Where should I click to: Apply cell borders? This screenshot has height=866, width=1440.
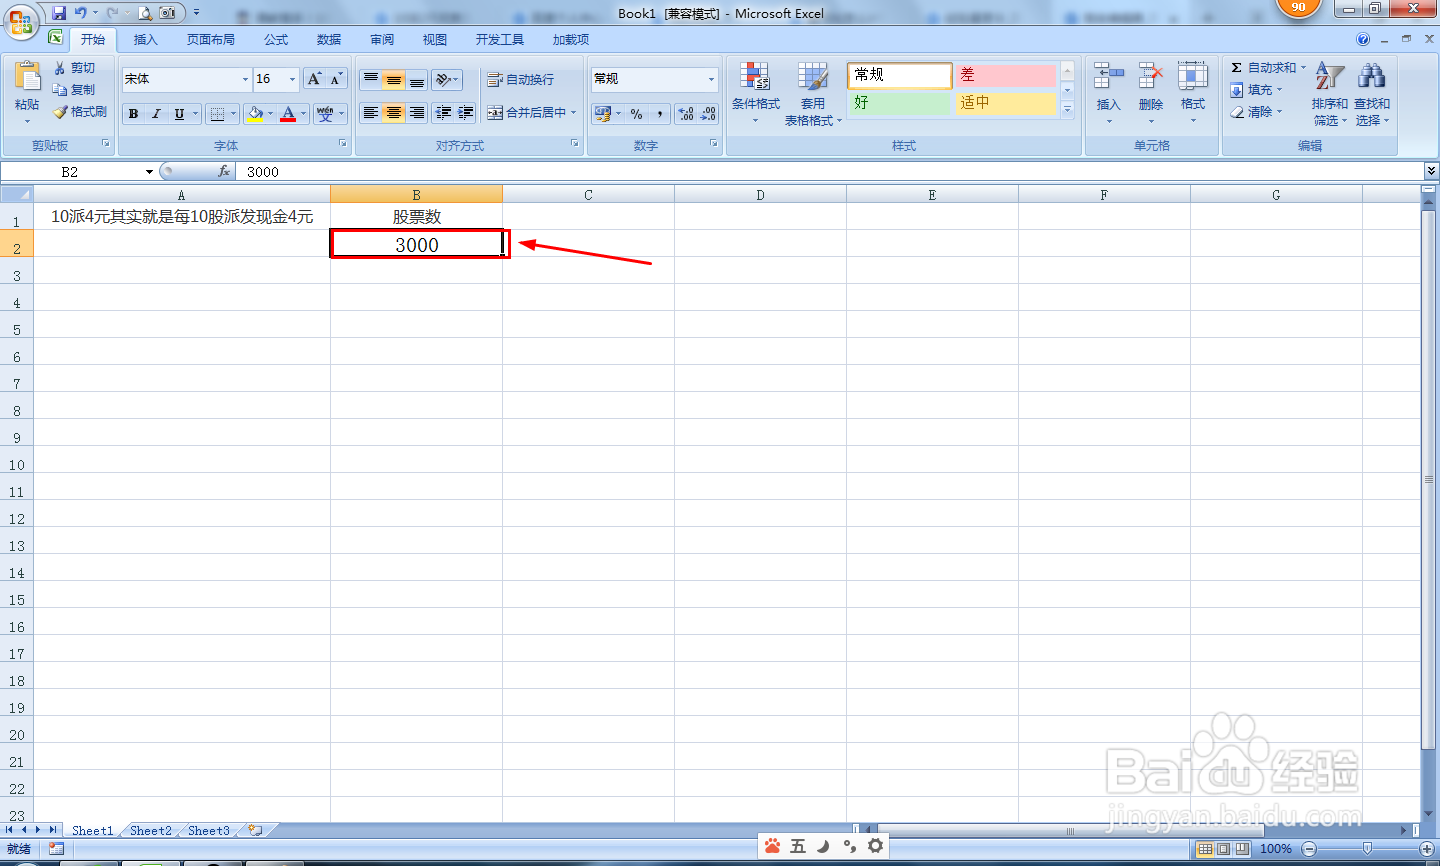pos(217,114)
